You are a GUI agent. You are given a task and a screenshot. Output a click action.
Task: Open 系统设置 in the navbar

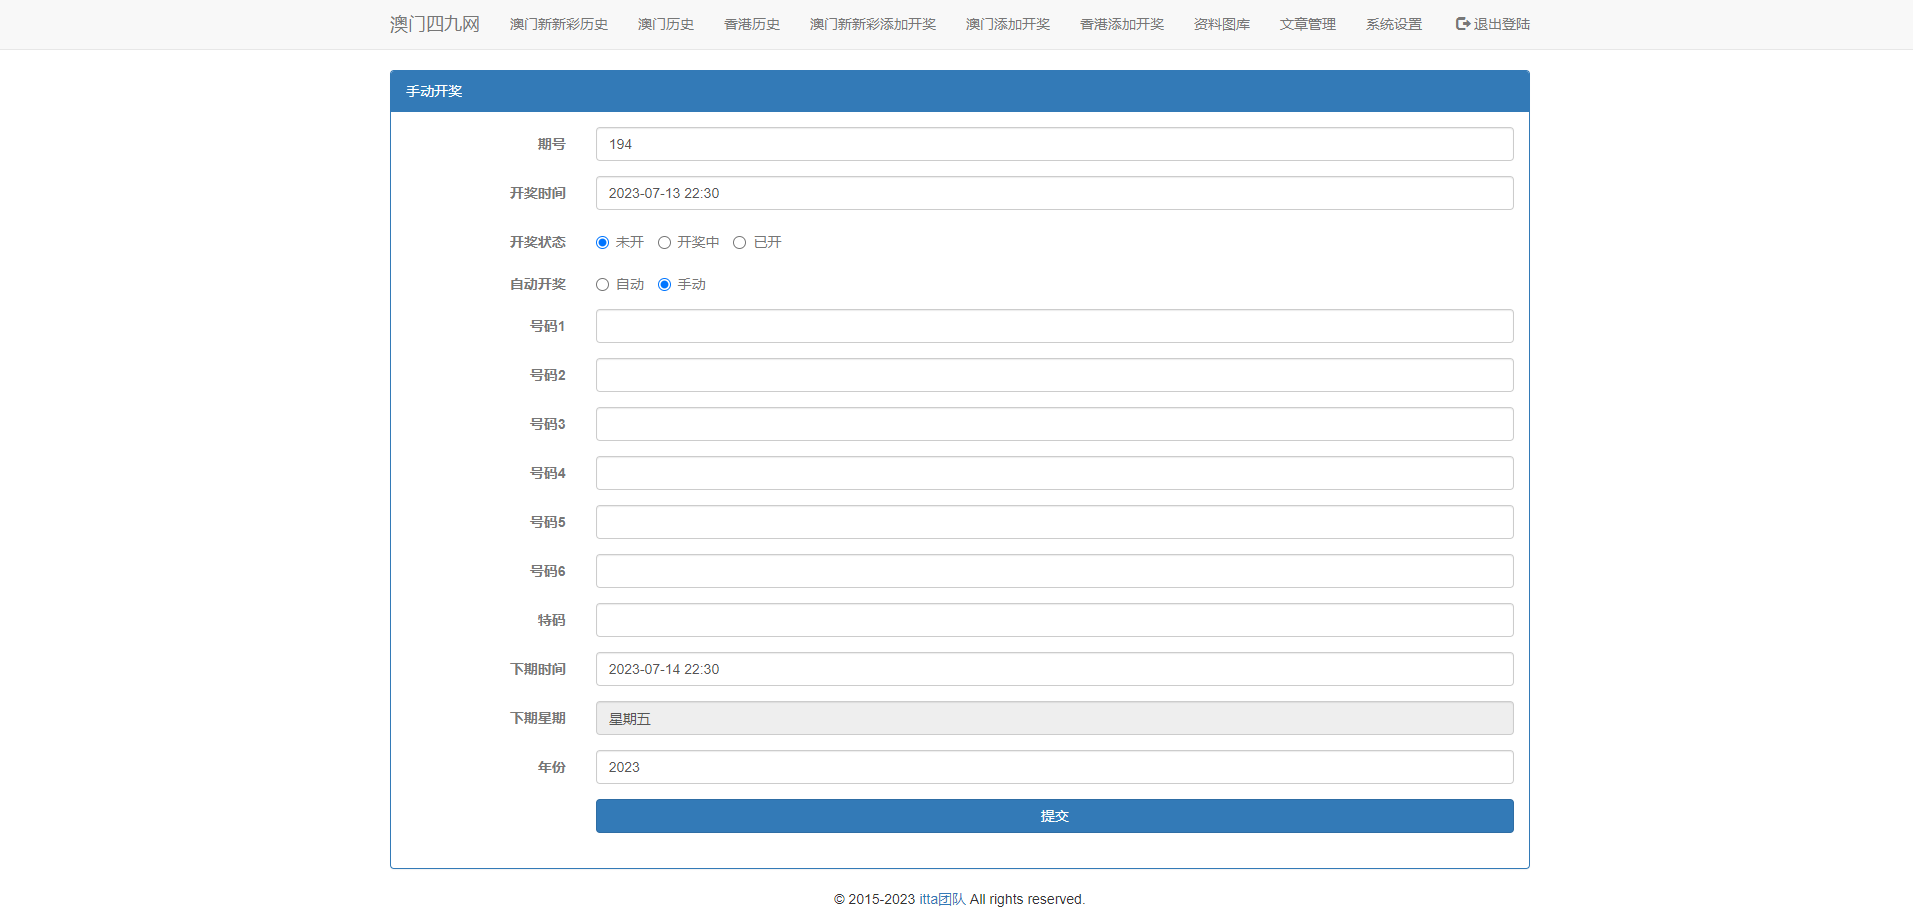(1393, 24)
